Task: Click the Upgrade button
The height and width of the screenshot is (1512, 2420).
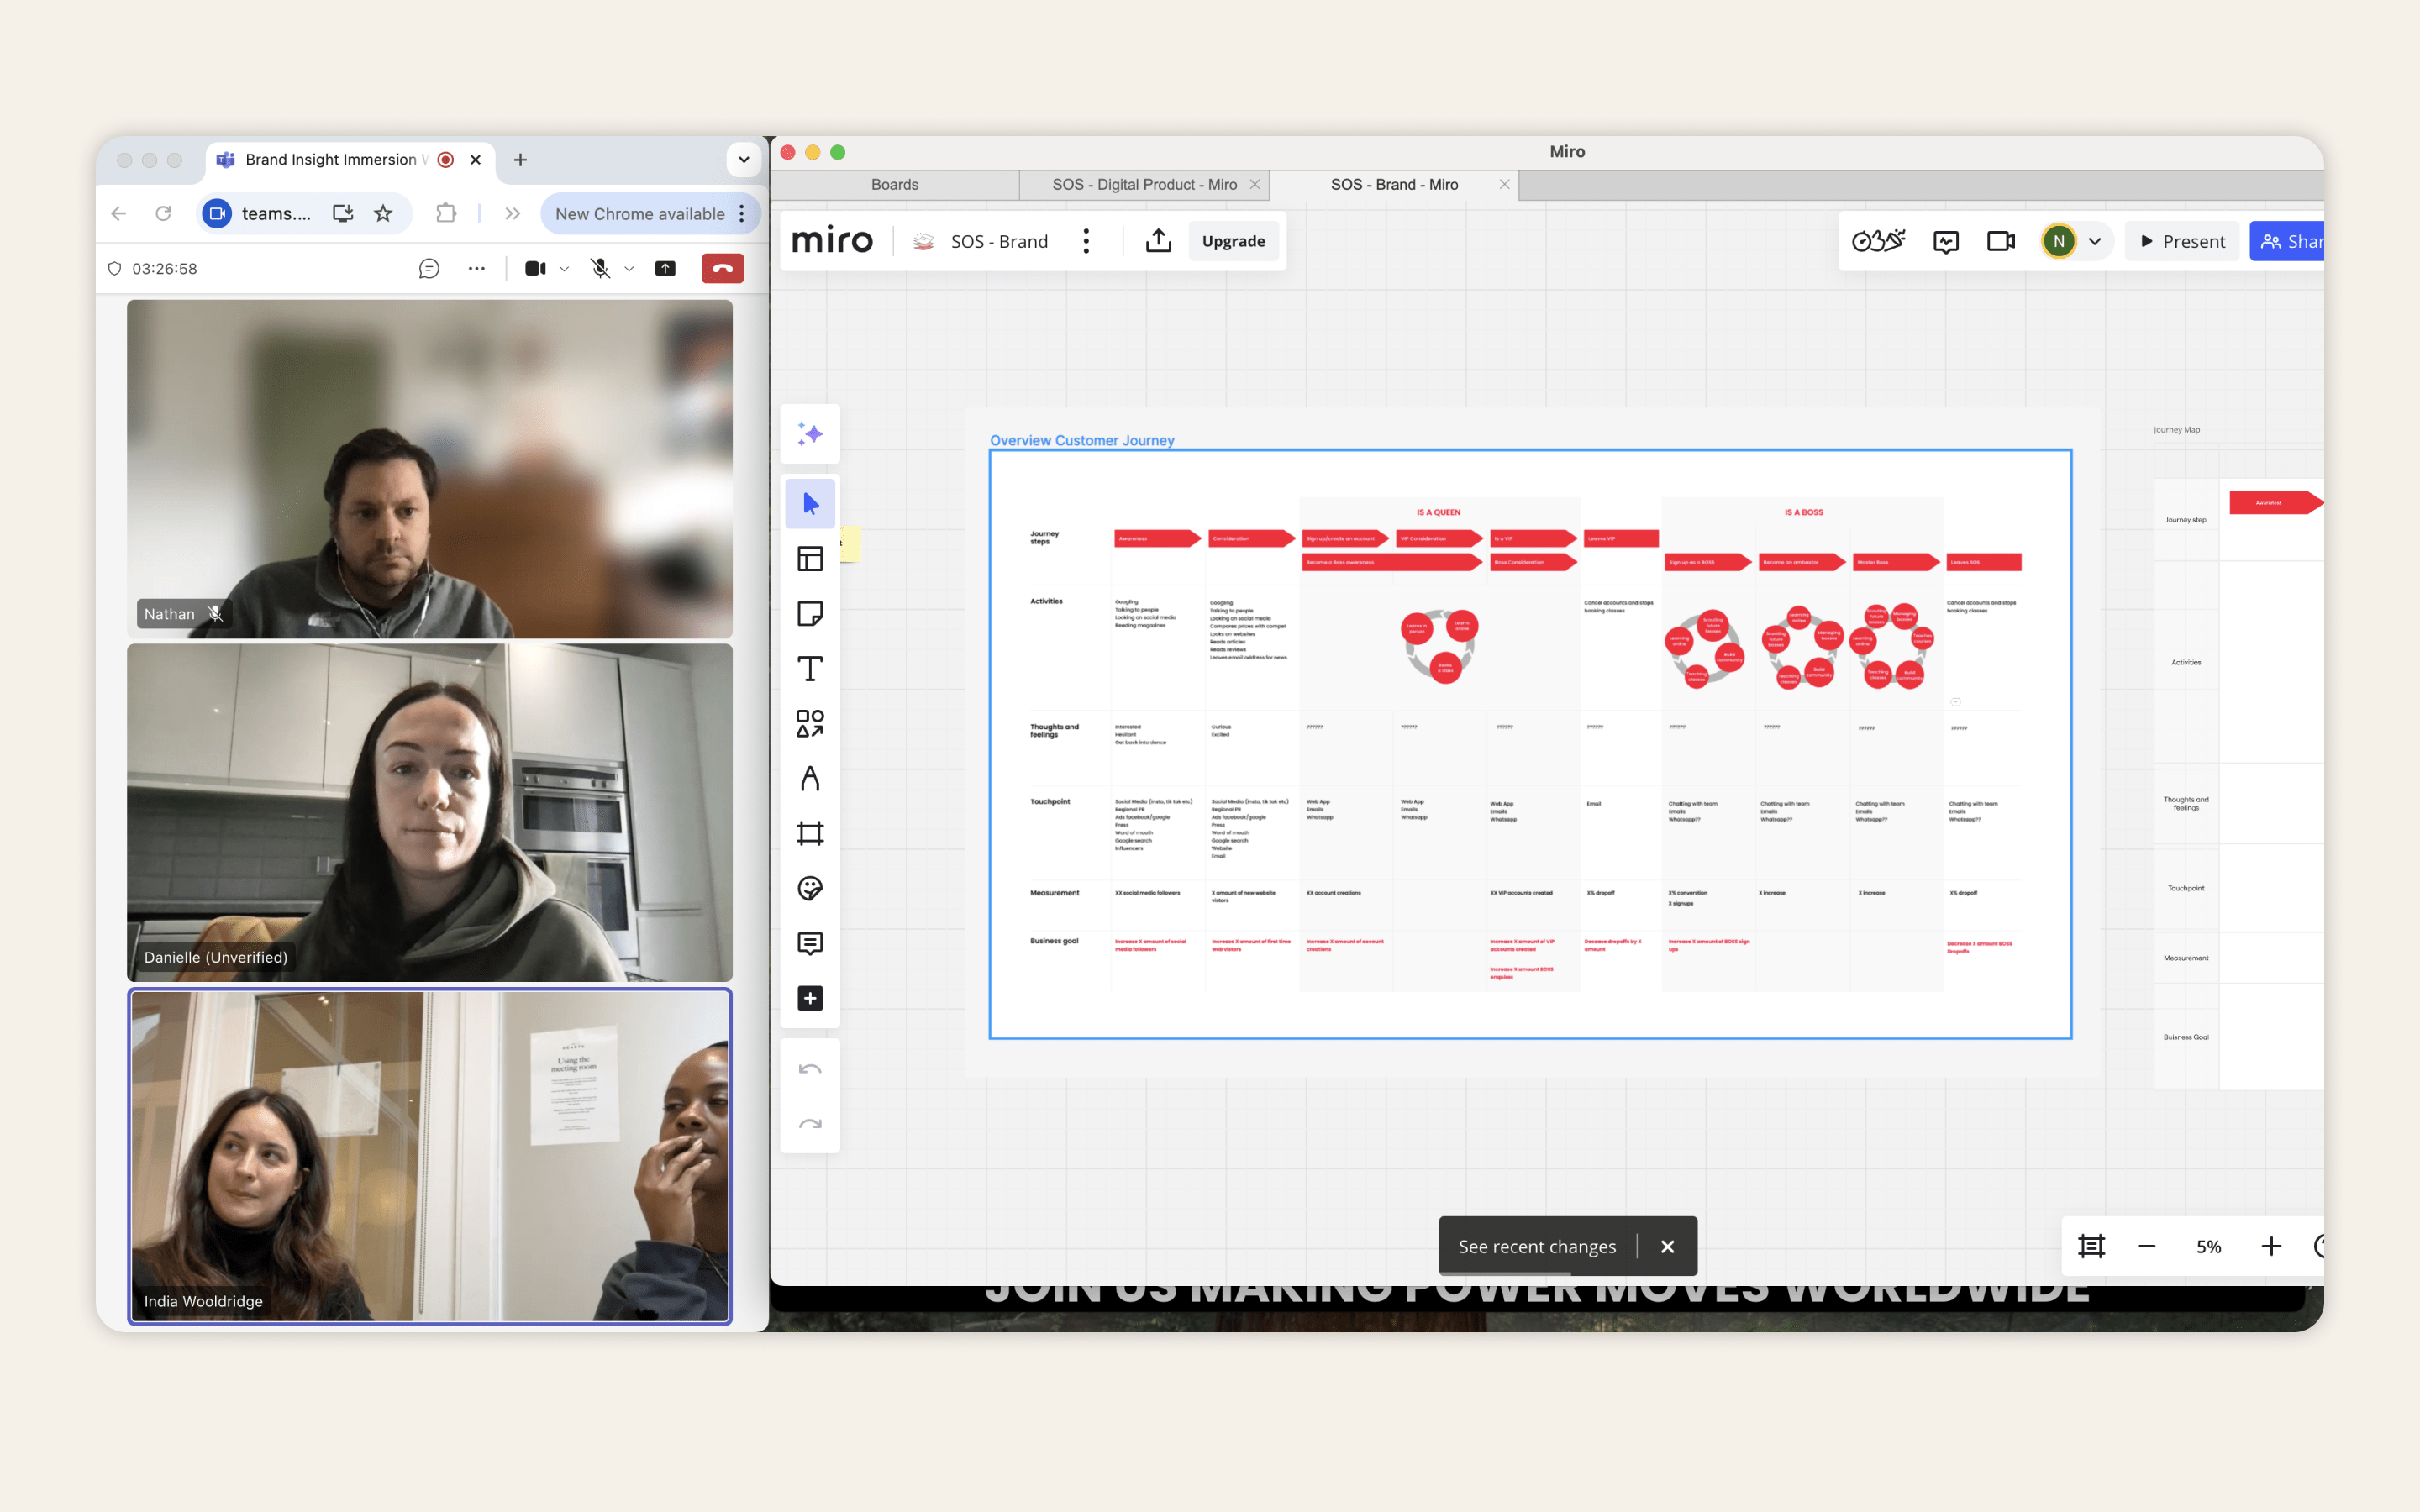Action: coord(1233,241)
